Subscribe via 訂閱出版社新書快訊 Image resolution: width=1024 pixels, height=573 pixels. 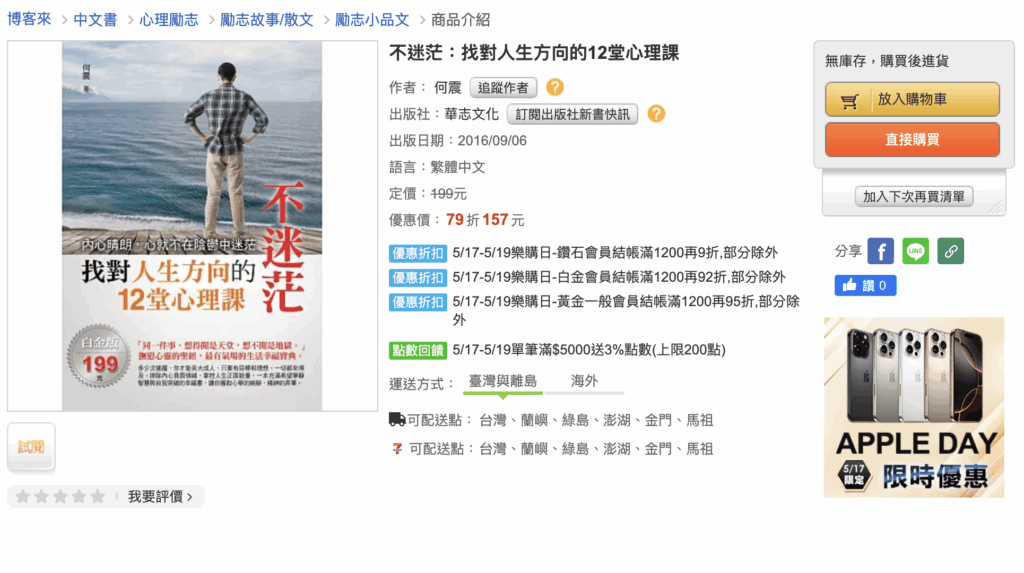coord(572,114)
